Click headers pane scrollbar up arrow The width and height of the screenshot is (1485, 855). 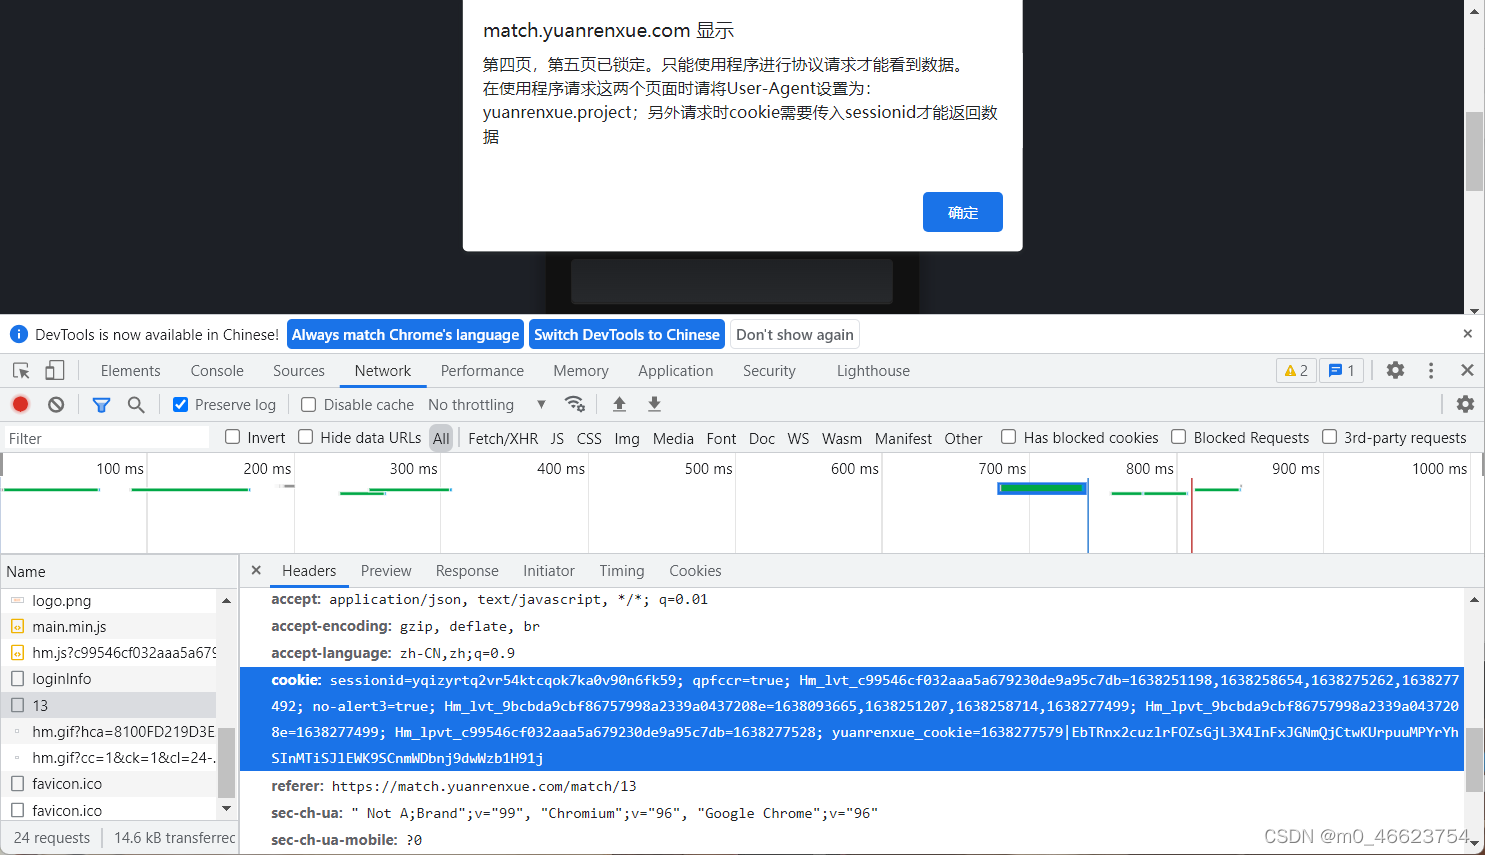pyautogui.click(x=1474, y=600)
